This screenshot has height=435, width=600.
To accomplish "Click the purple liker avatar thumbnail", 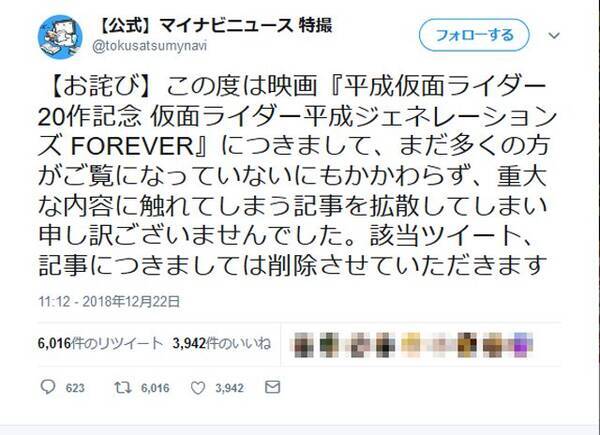I will (521, 345).
